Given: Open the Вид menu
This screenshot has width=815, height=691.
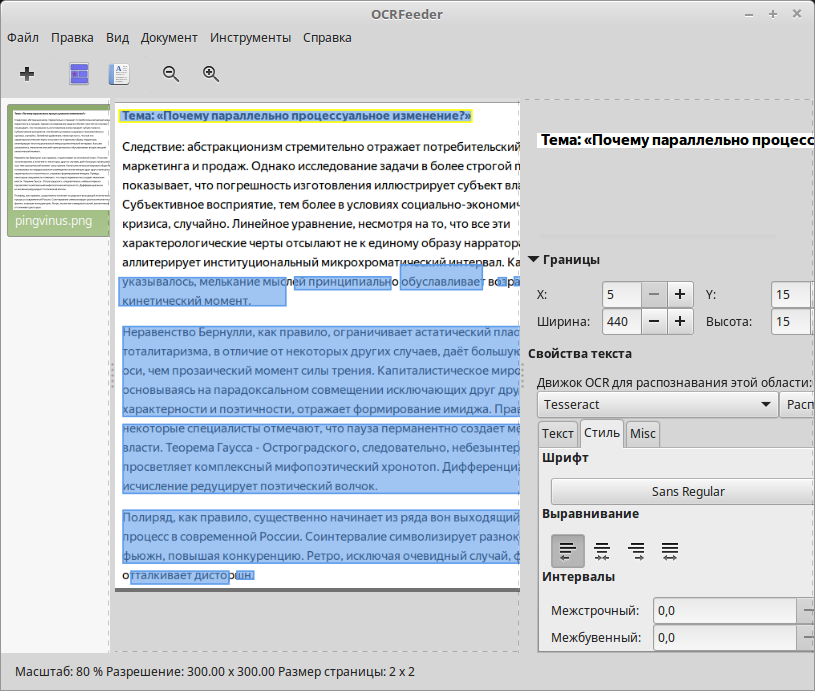Looking at the screenshot, I should pos(117,38).
